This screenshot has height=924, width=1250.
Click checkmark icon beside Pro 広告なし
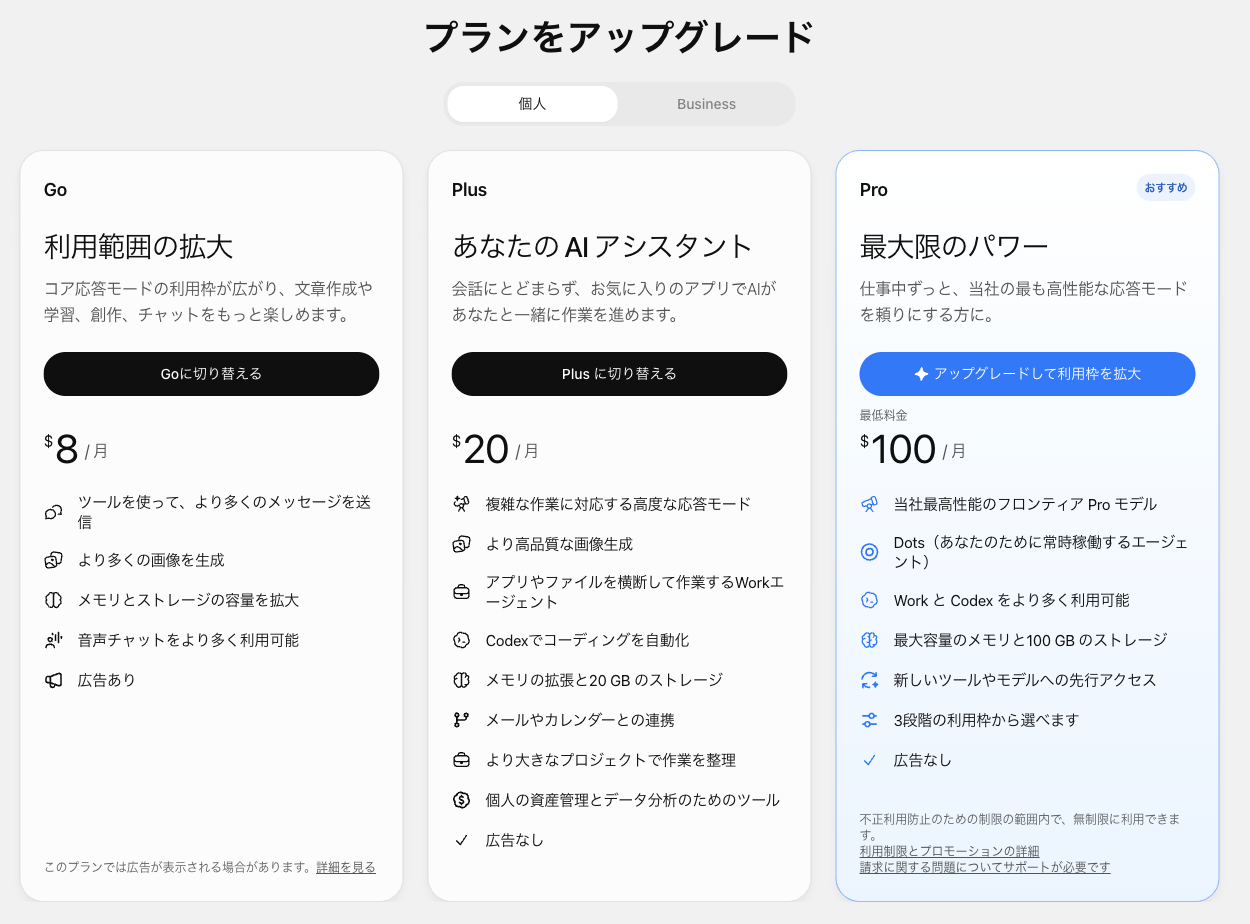pyautogui.click(x=870, y=760)
